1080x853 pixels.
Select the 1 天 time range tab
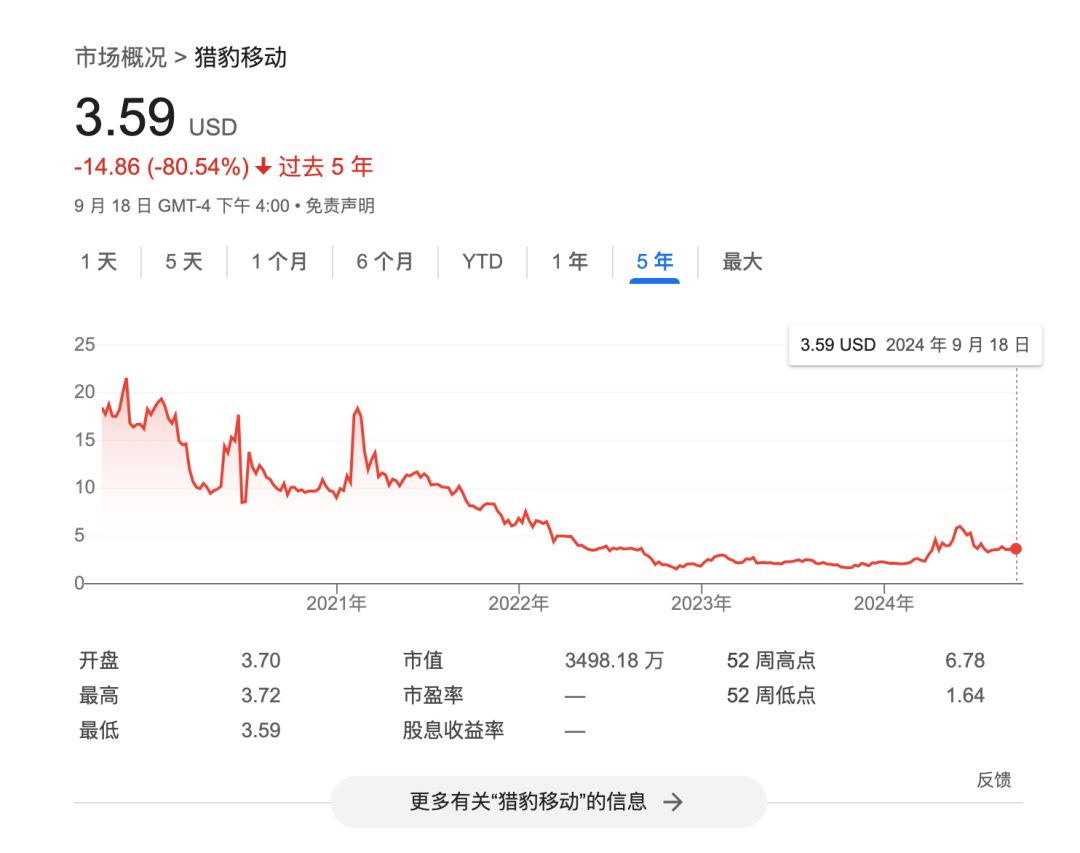pos(99,262)
